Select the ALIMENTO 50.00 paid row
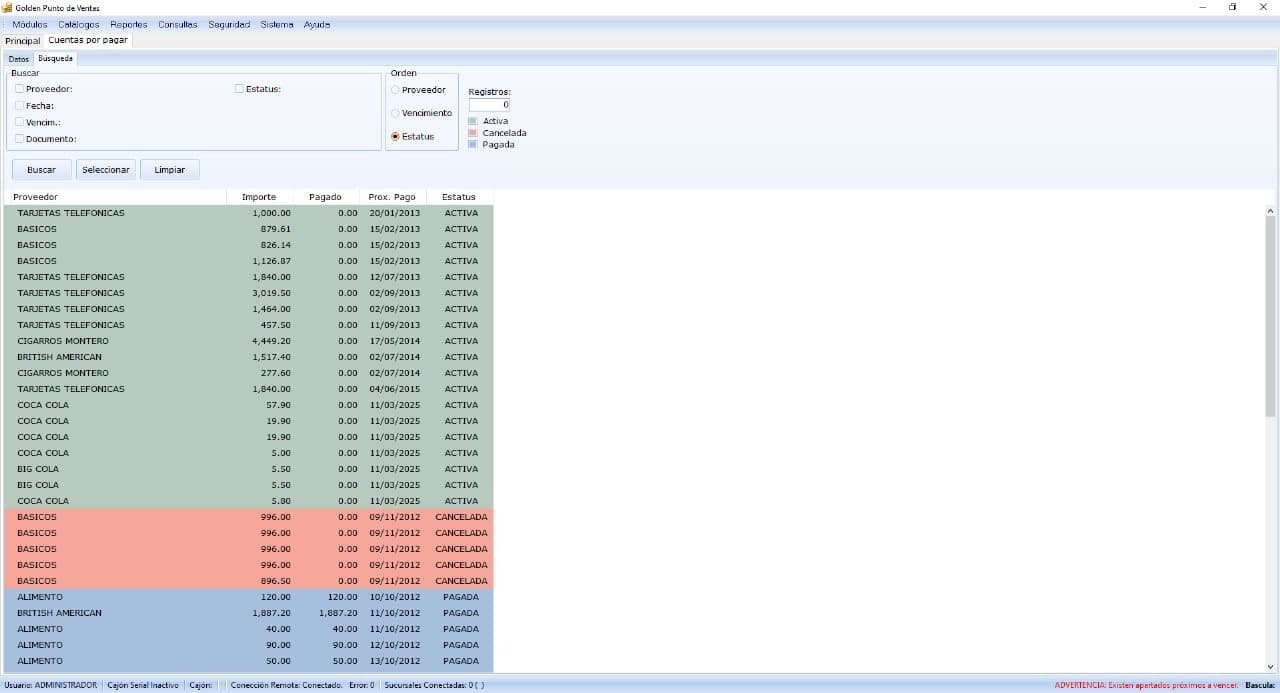Image resolution: width=1280 pixels, height=693 pixels. pyautogui.click(x=249, y=661)
